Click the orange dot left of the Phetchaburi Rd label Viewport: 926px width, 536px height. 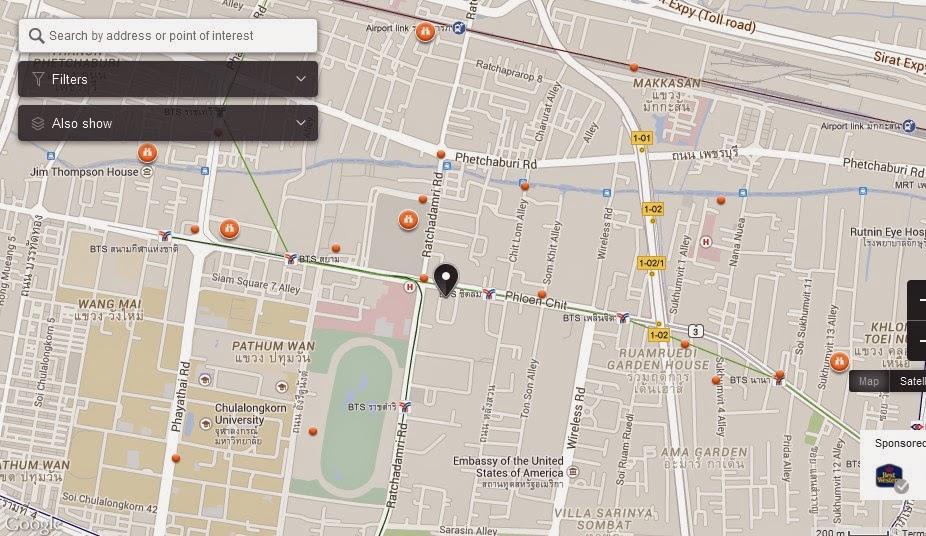441,154
